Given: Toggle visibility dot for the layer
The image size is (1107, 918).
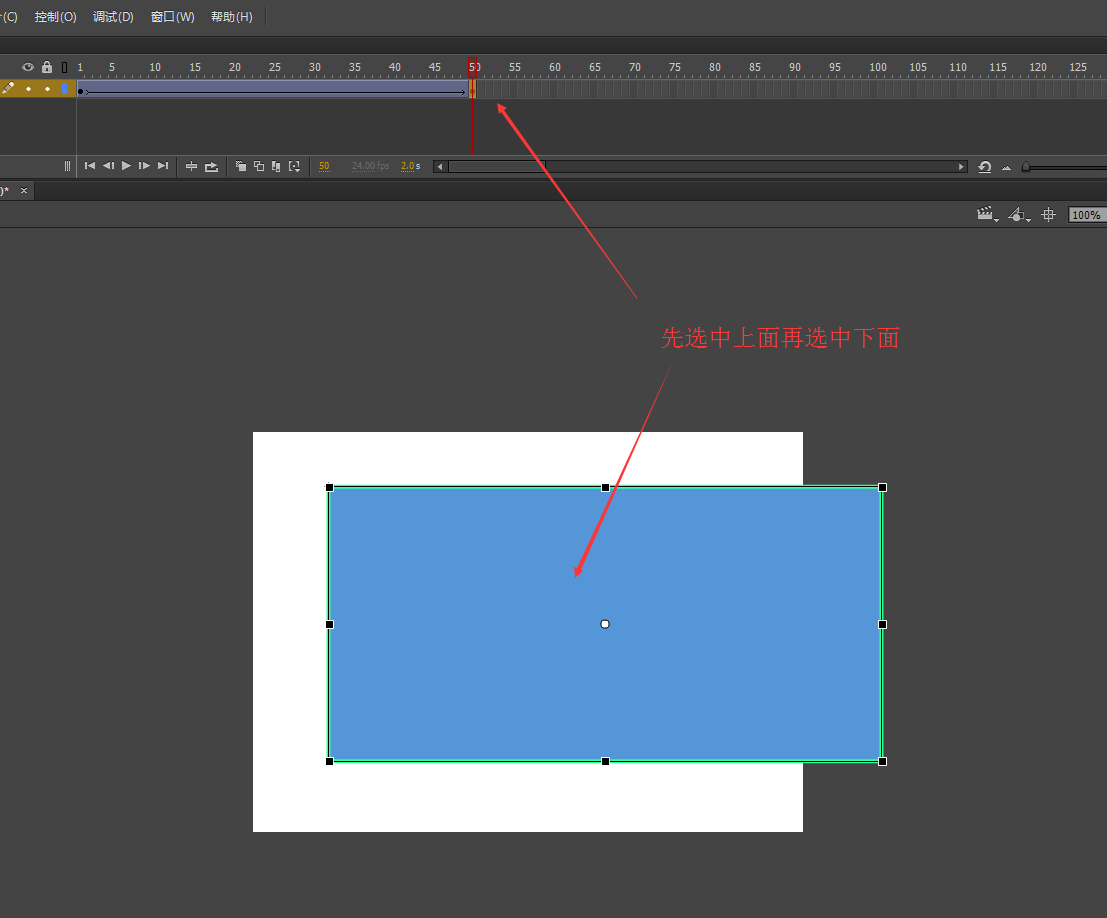Looking at the screenshot, I should point(28,89).
